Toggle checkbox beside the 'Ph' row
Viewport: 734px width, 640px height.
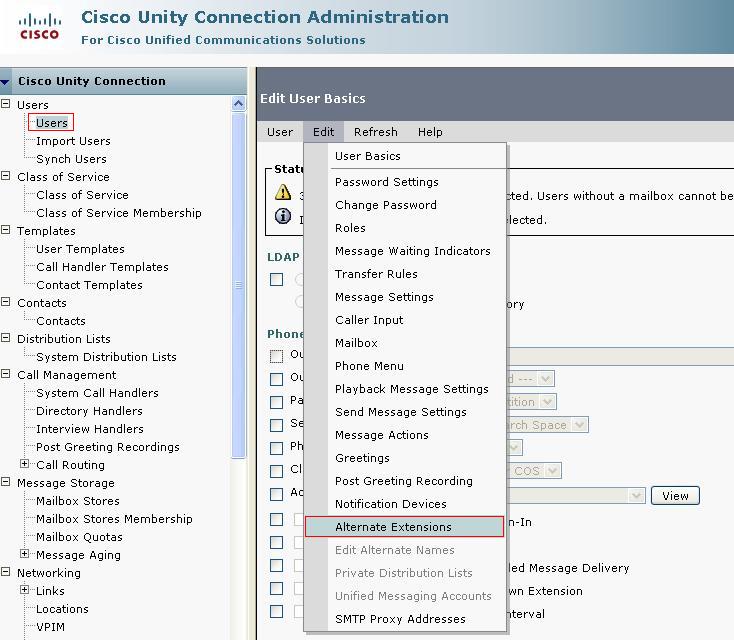coord(277,448)
